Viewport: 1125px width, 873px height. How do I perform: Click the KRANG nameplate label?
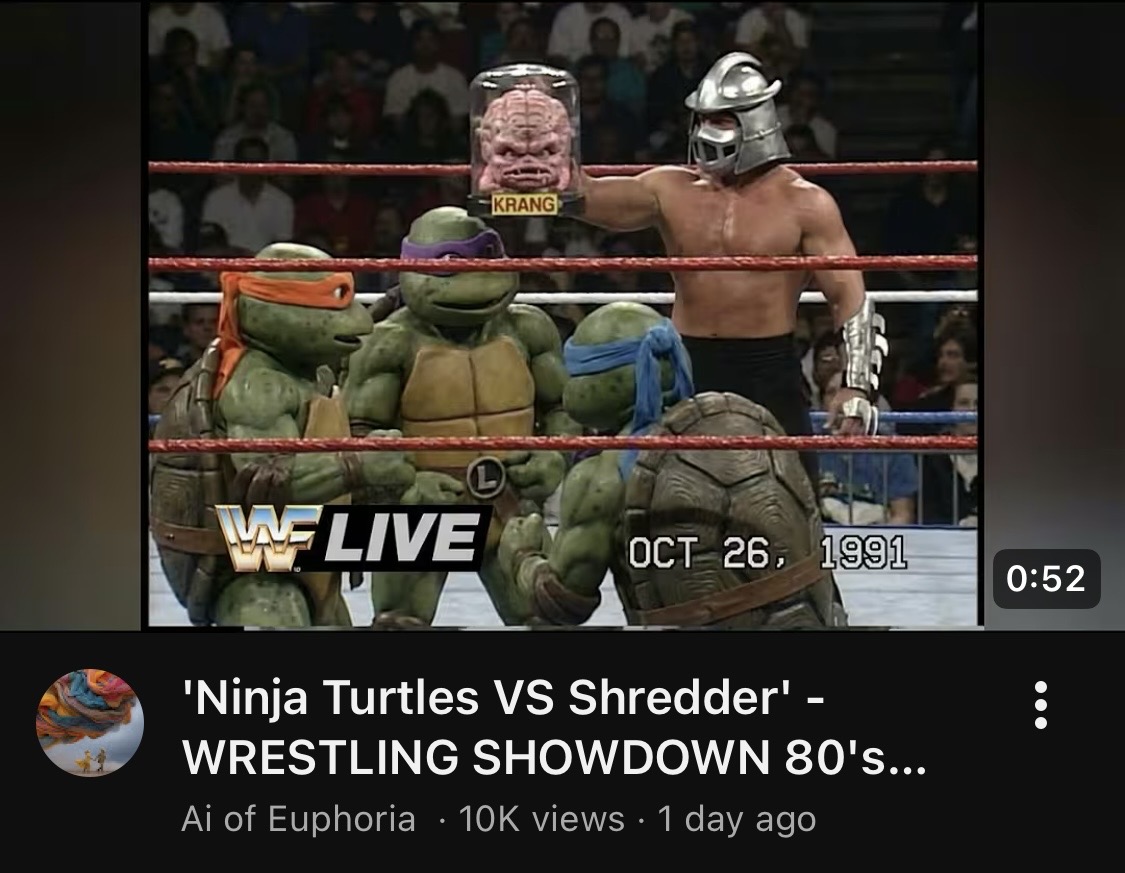(525, 204)
